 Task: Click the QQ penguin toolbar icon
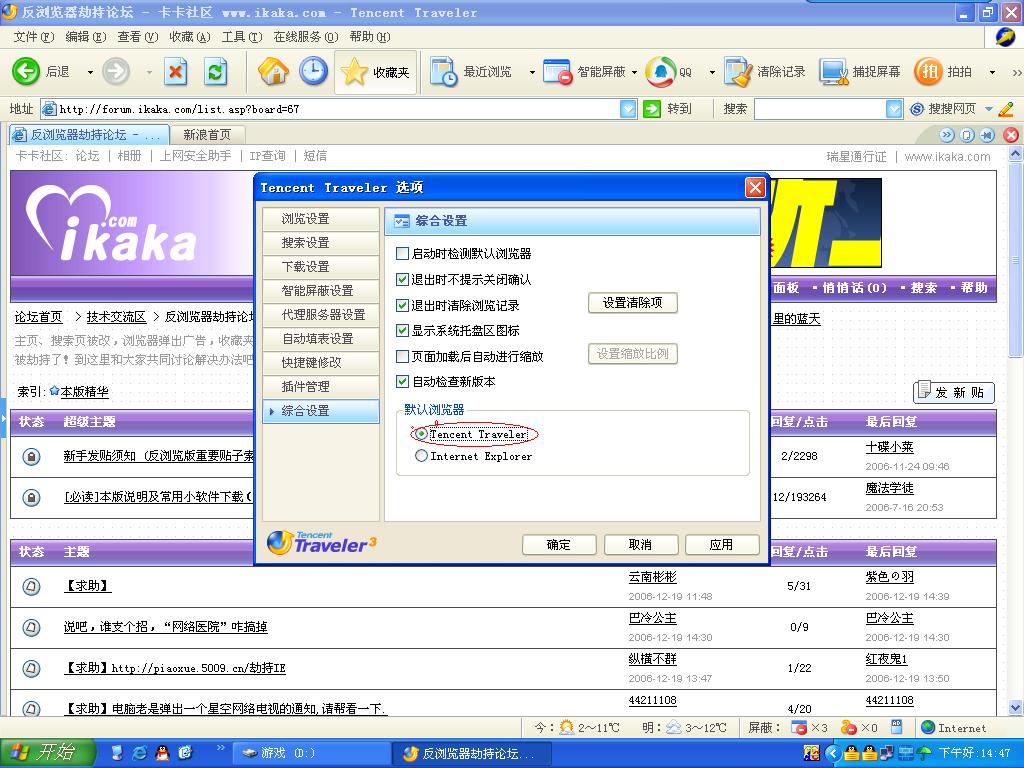click(660, 72)
